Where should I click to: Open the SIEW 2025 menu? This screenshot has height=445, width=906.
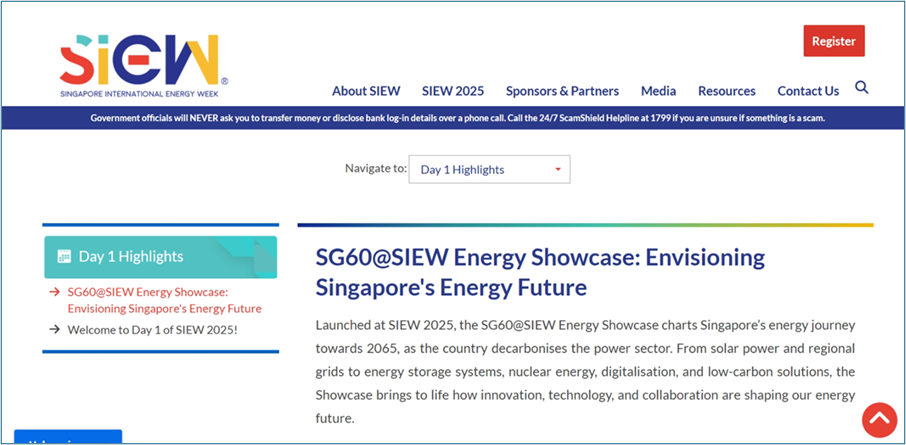(452, 91)
